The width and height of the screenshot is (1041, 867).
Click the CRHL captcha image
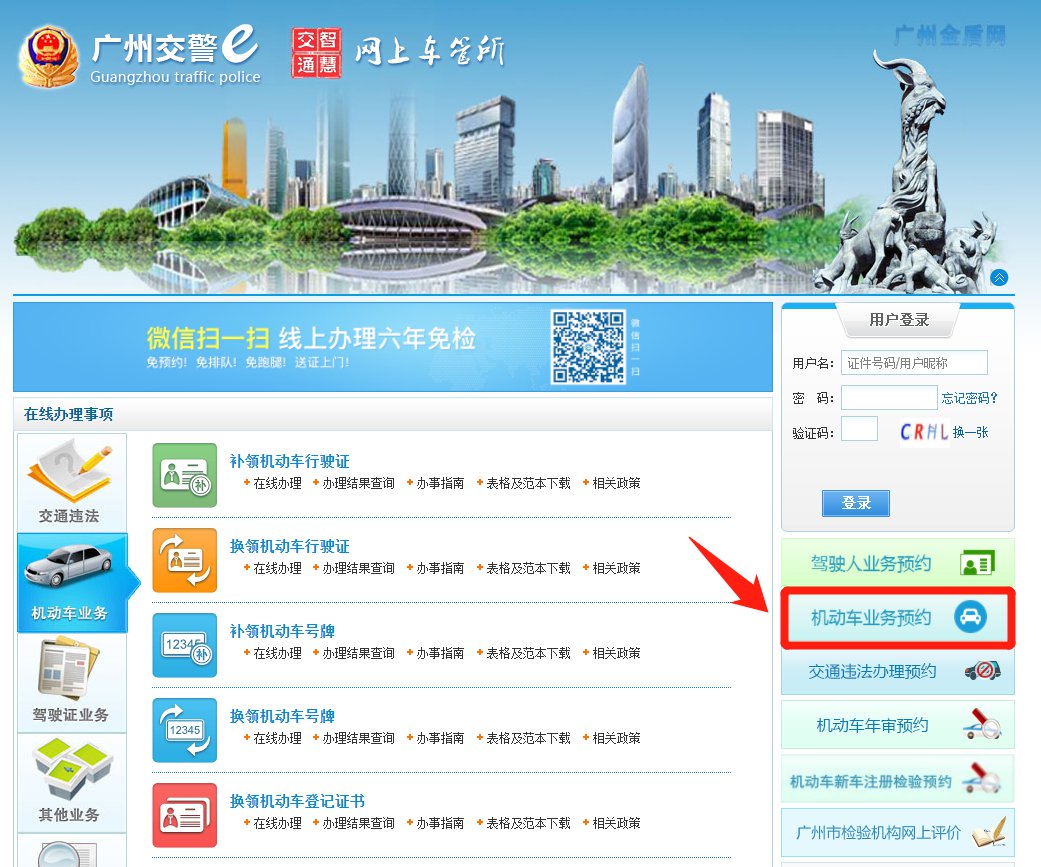click(924, 432)
